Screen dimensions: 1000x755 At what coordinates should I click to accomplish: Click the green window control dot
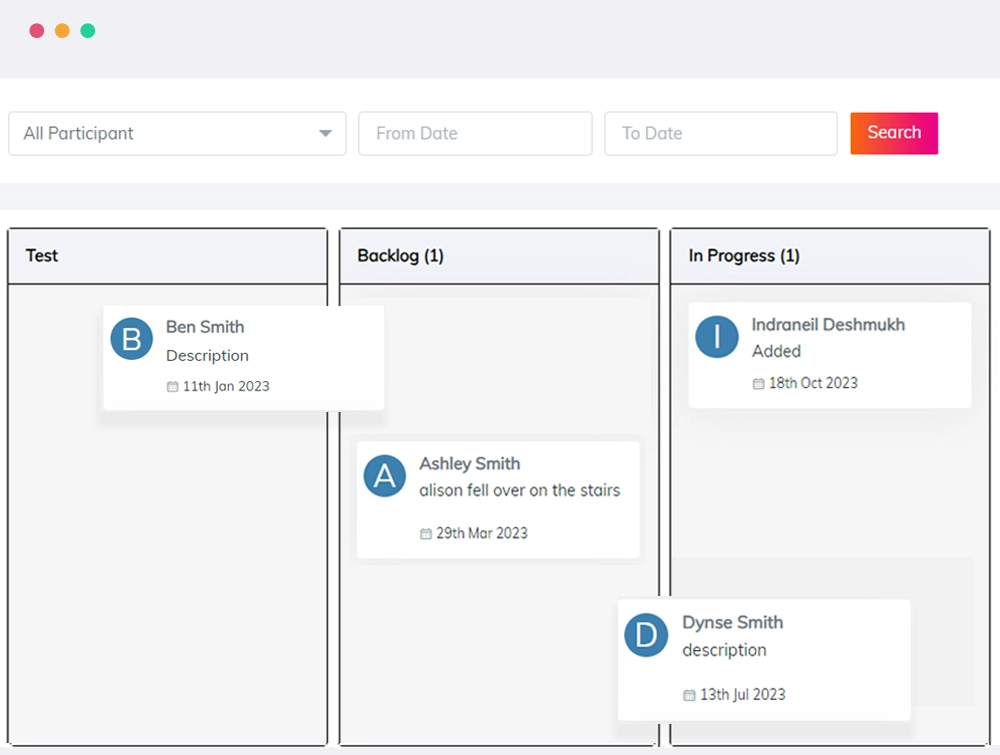pos(88,30)
